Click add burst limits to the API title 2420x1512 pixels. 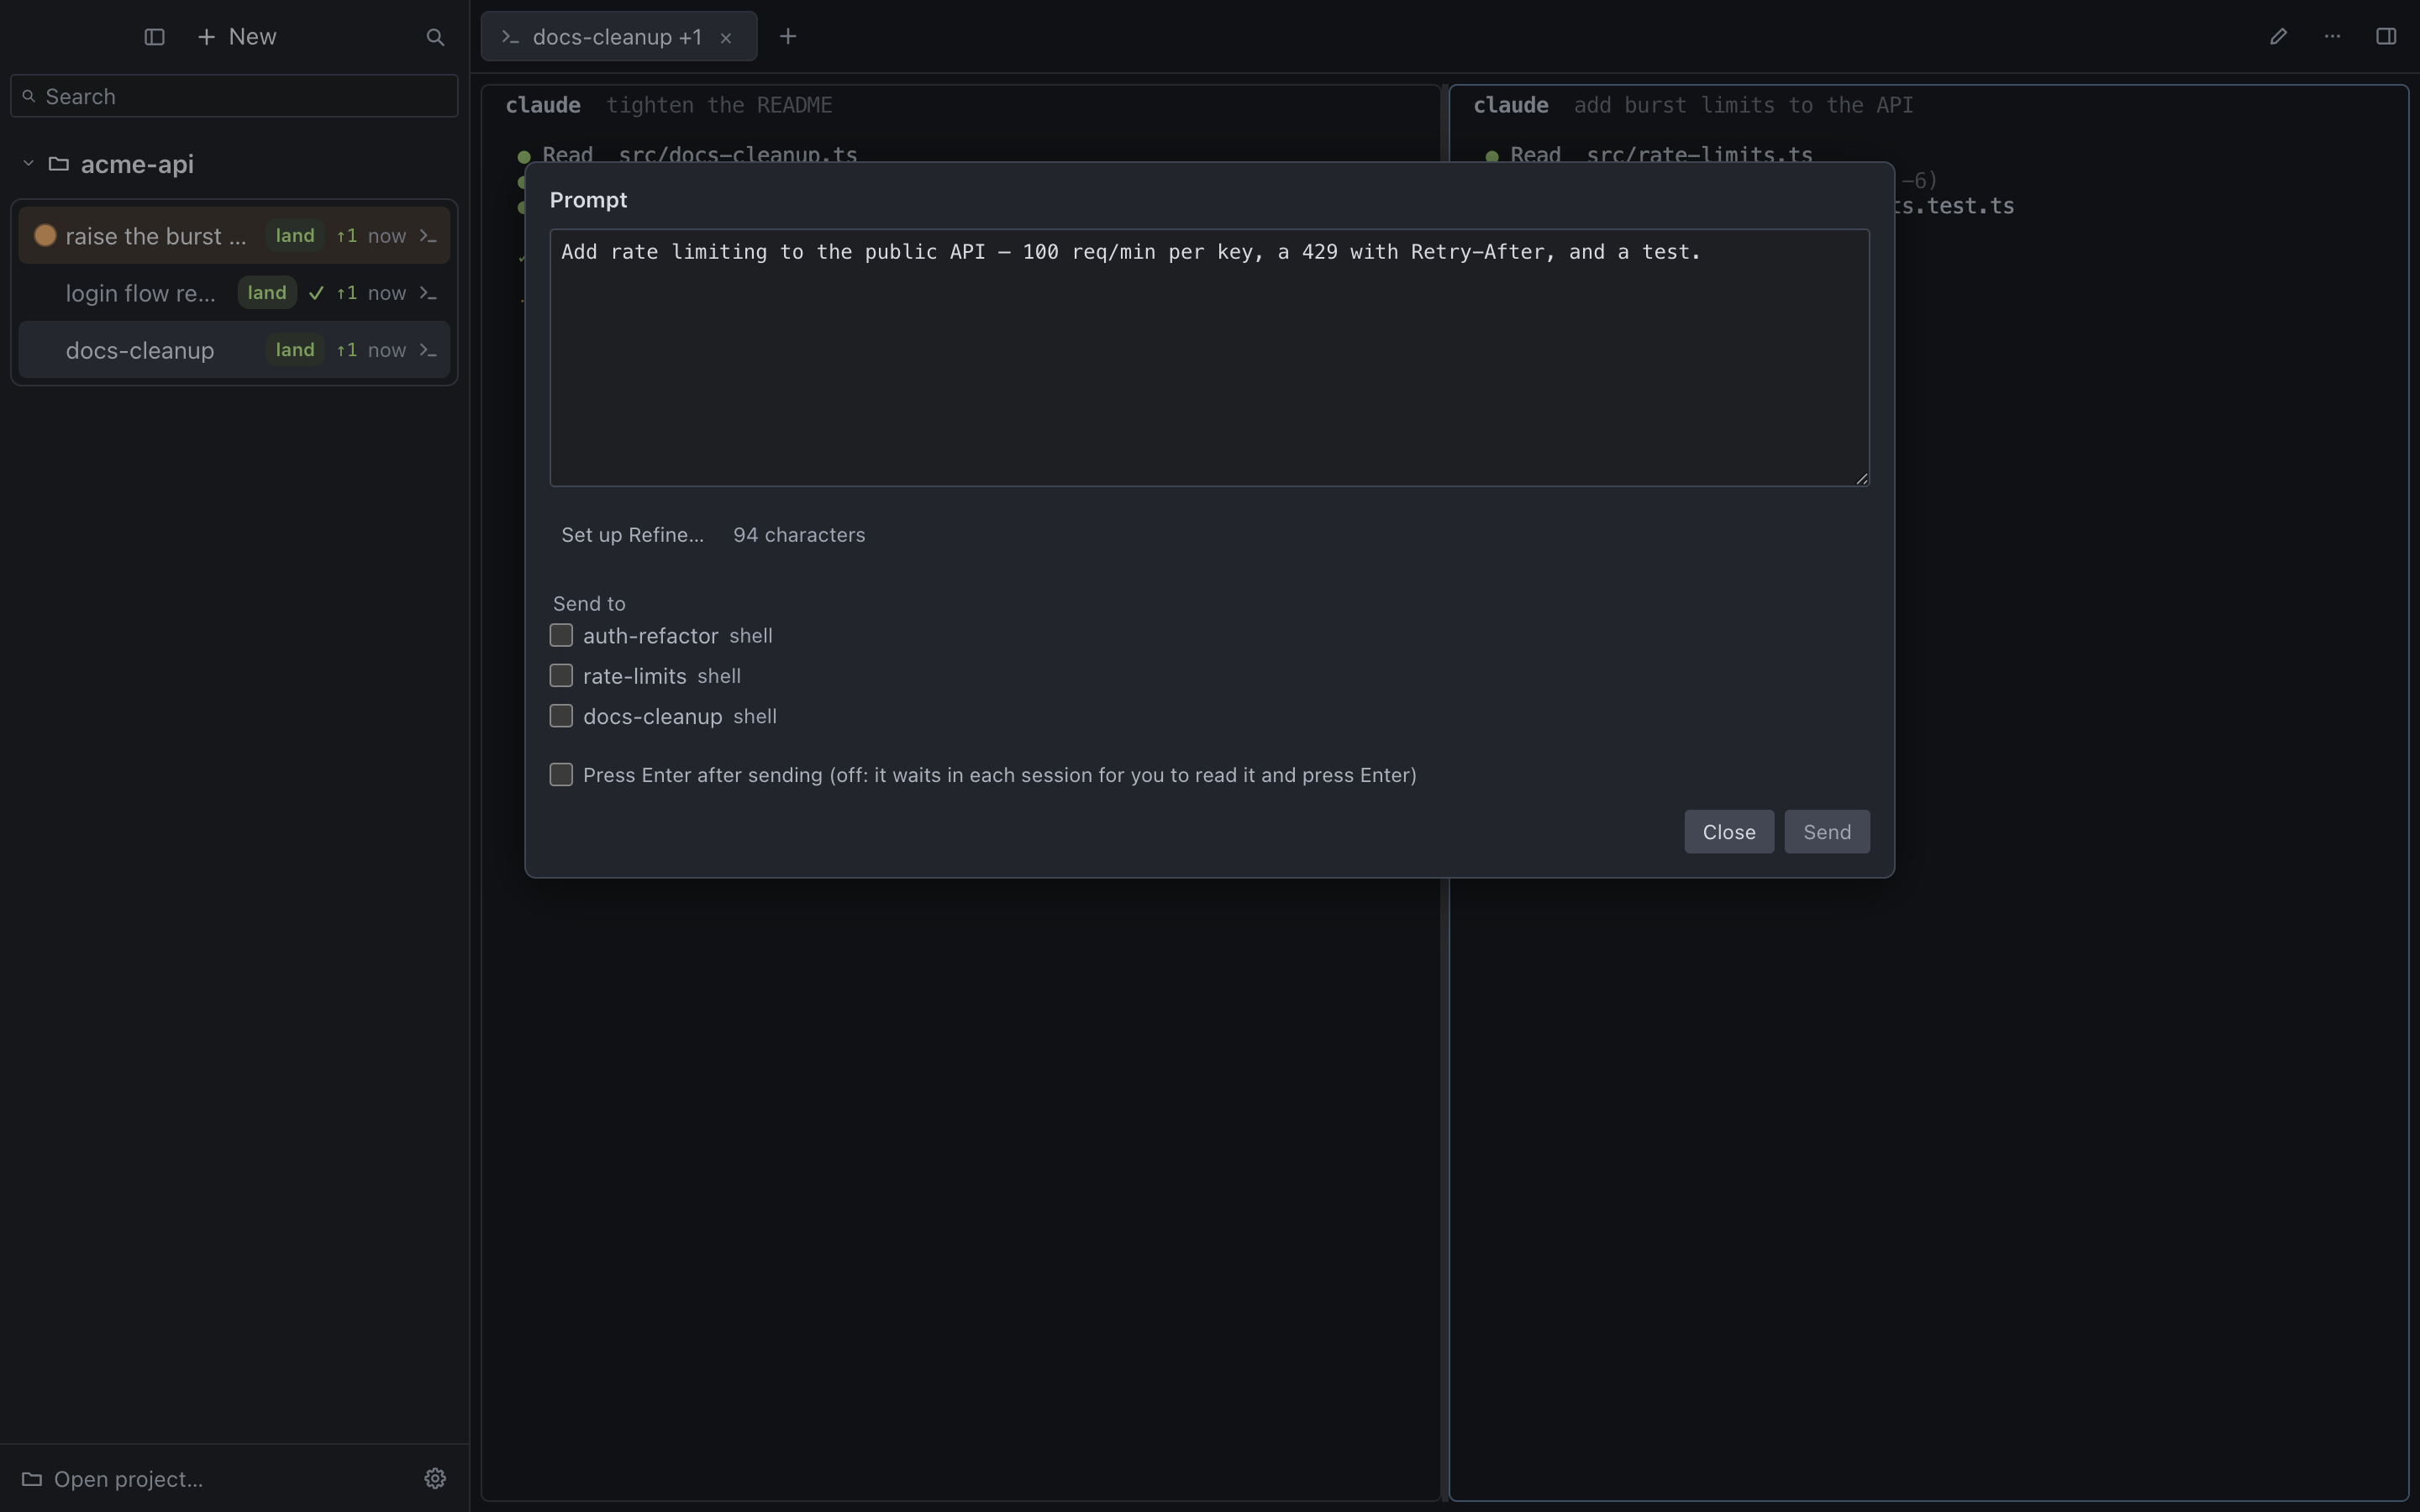coord(1743,105)
